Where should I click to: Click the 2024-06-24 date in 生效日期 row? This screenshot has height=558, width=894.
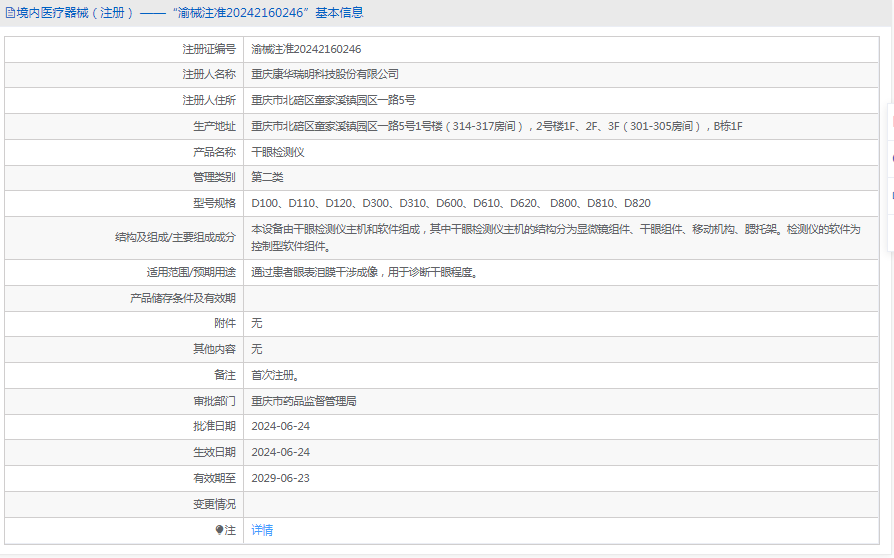pos(281,452)
